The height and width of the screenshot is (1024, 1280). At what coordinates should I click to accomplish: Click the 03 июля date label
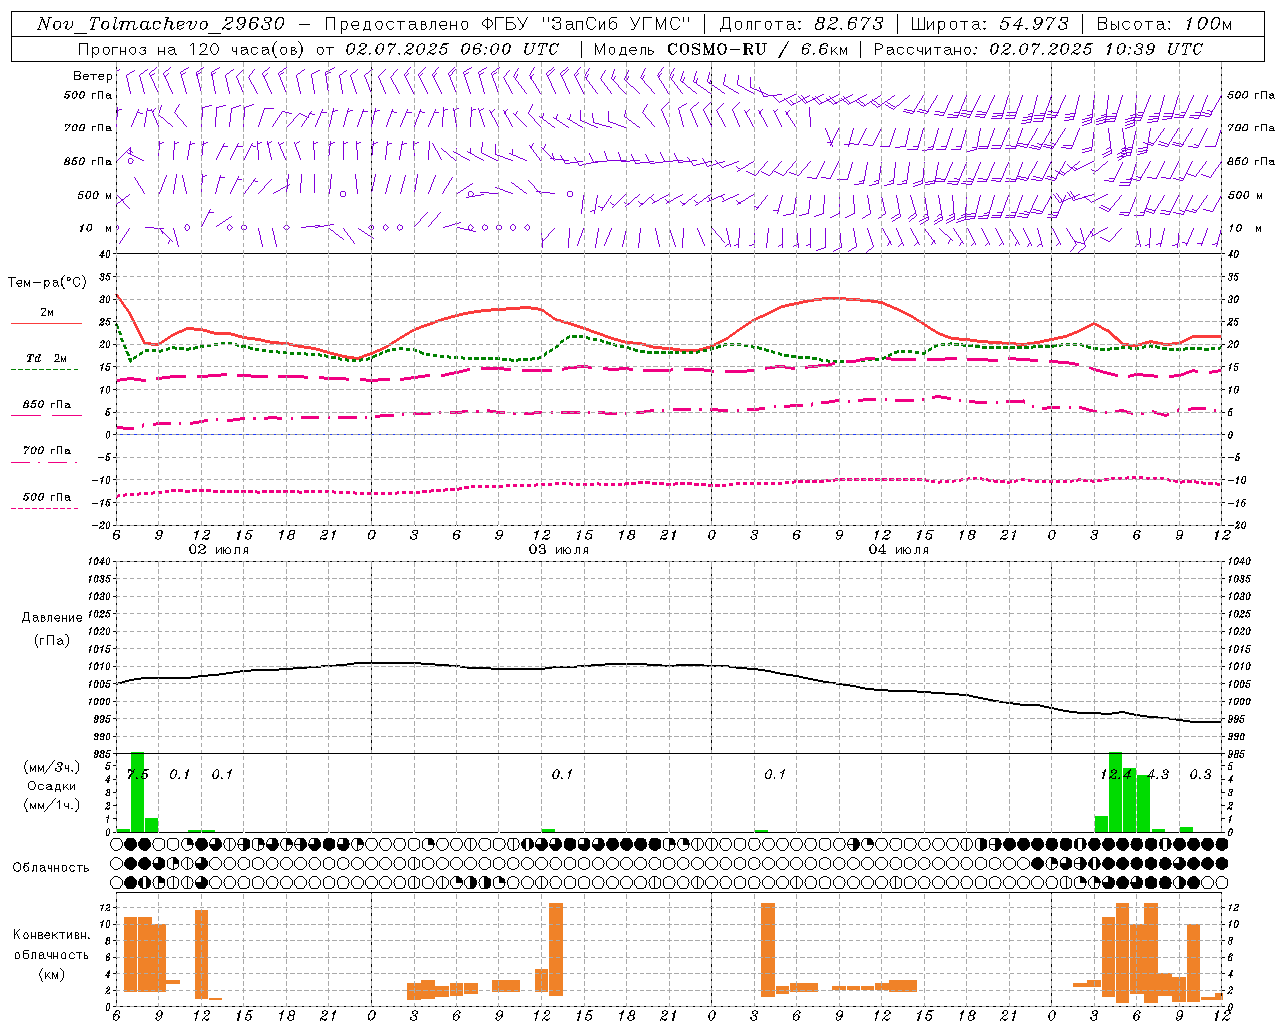pos(559,550)
